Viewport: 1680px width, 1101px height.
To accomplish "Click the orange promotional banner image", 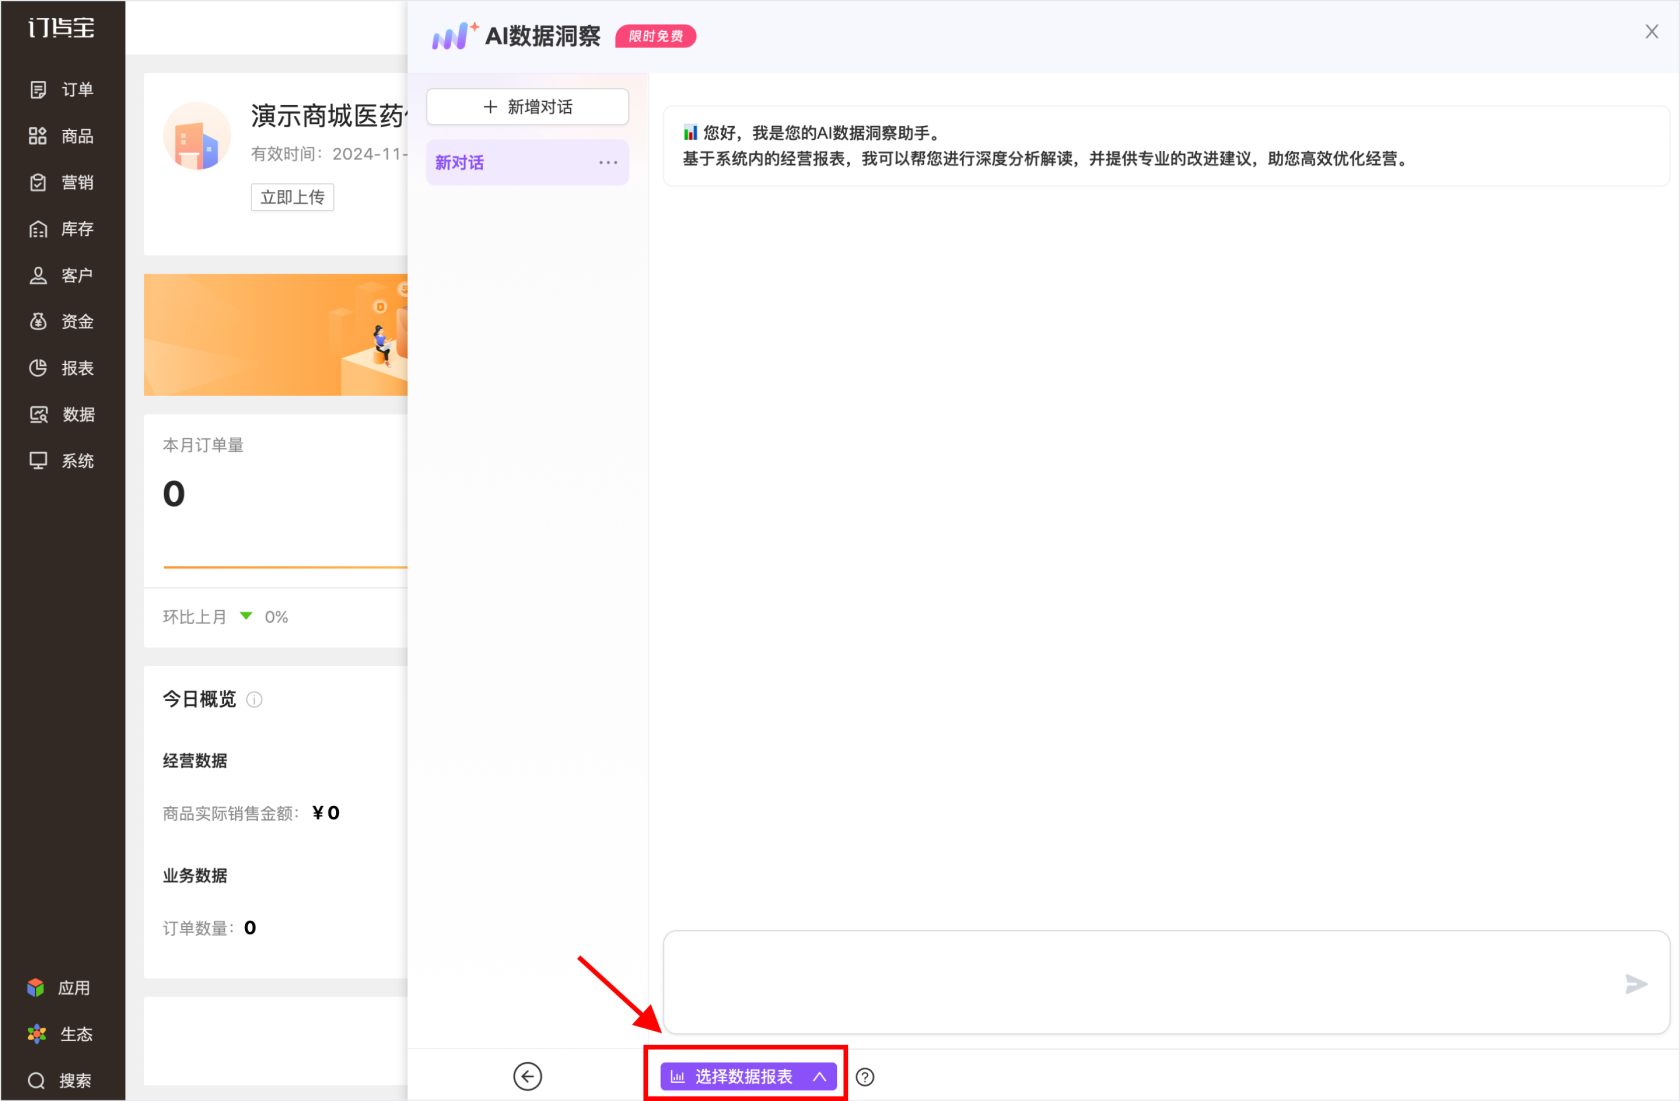I will click(275, 335).
